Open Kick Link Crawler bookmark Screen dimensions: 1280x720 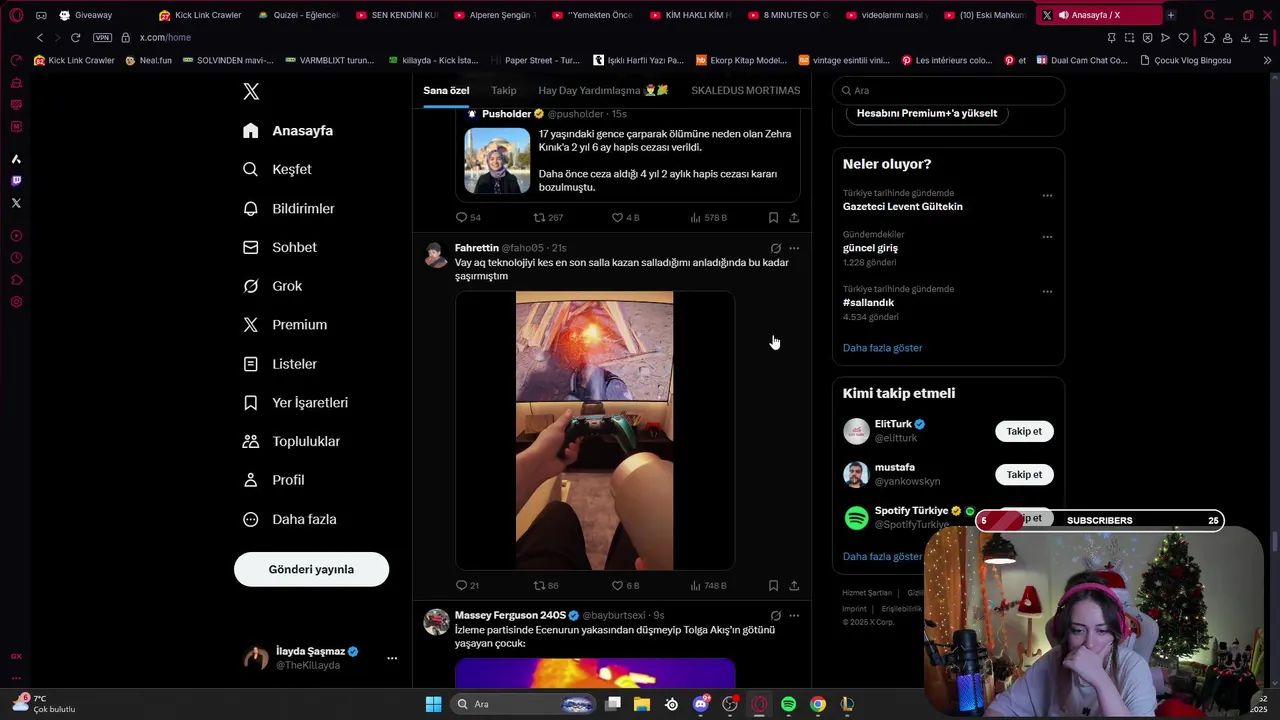[x=74, y=60]
